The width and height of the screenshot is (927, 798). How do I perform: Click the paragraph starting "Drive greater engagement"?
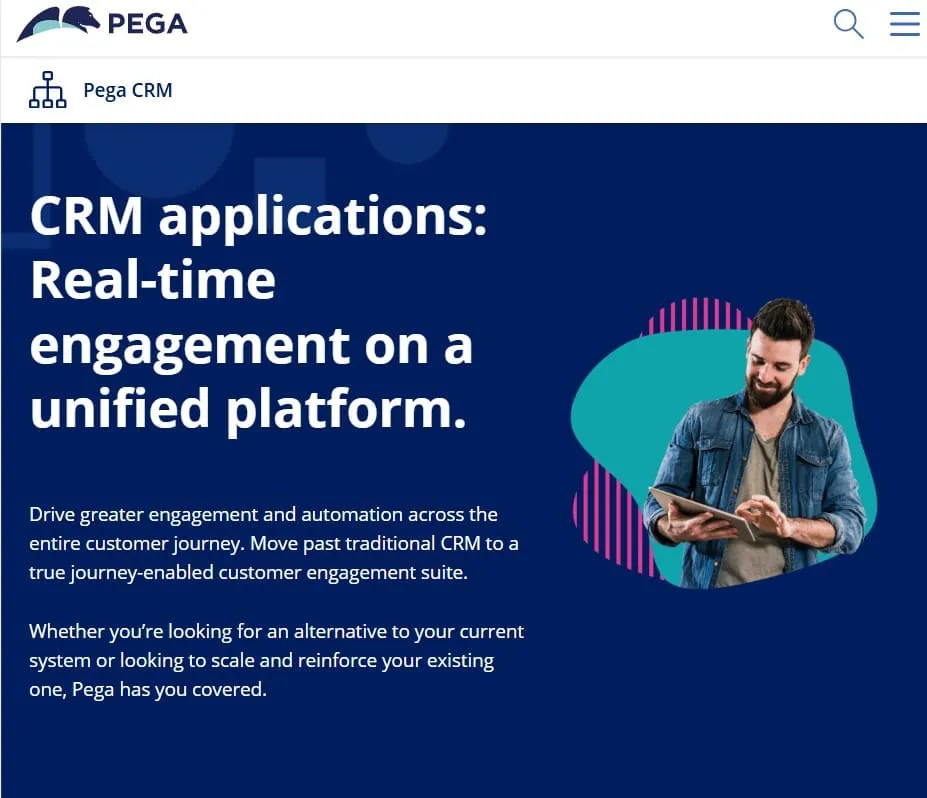coord(274,543)
